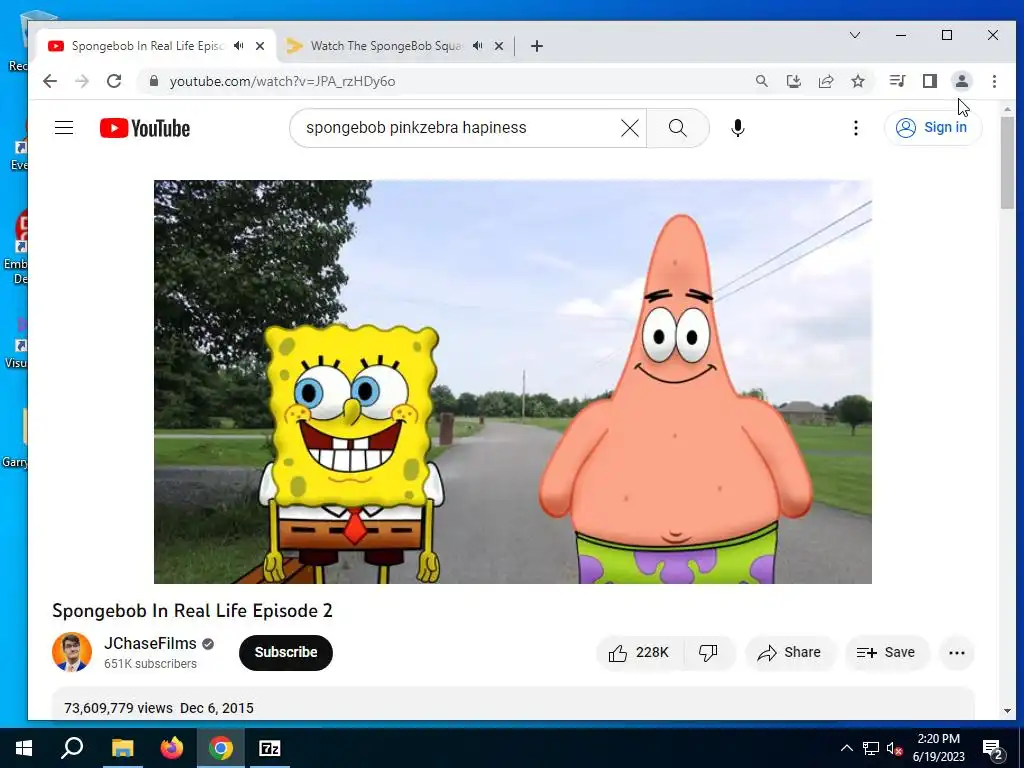The image size is (1024, 768).
Task: Open Chrome three-dot menu
Action: pos(995,81)
